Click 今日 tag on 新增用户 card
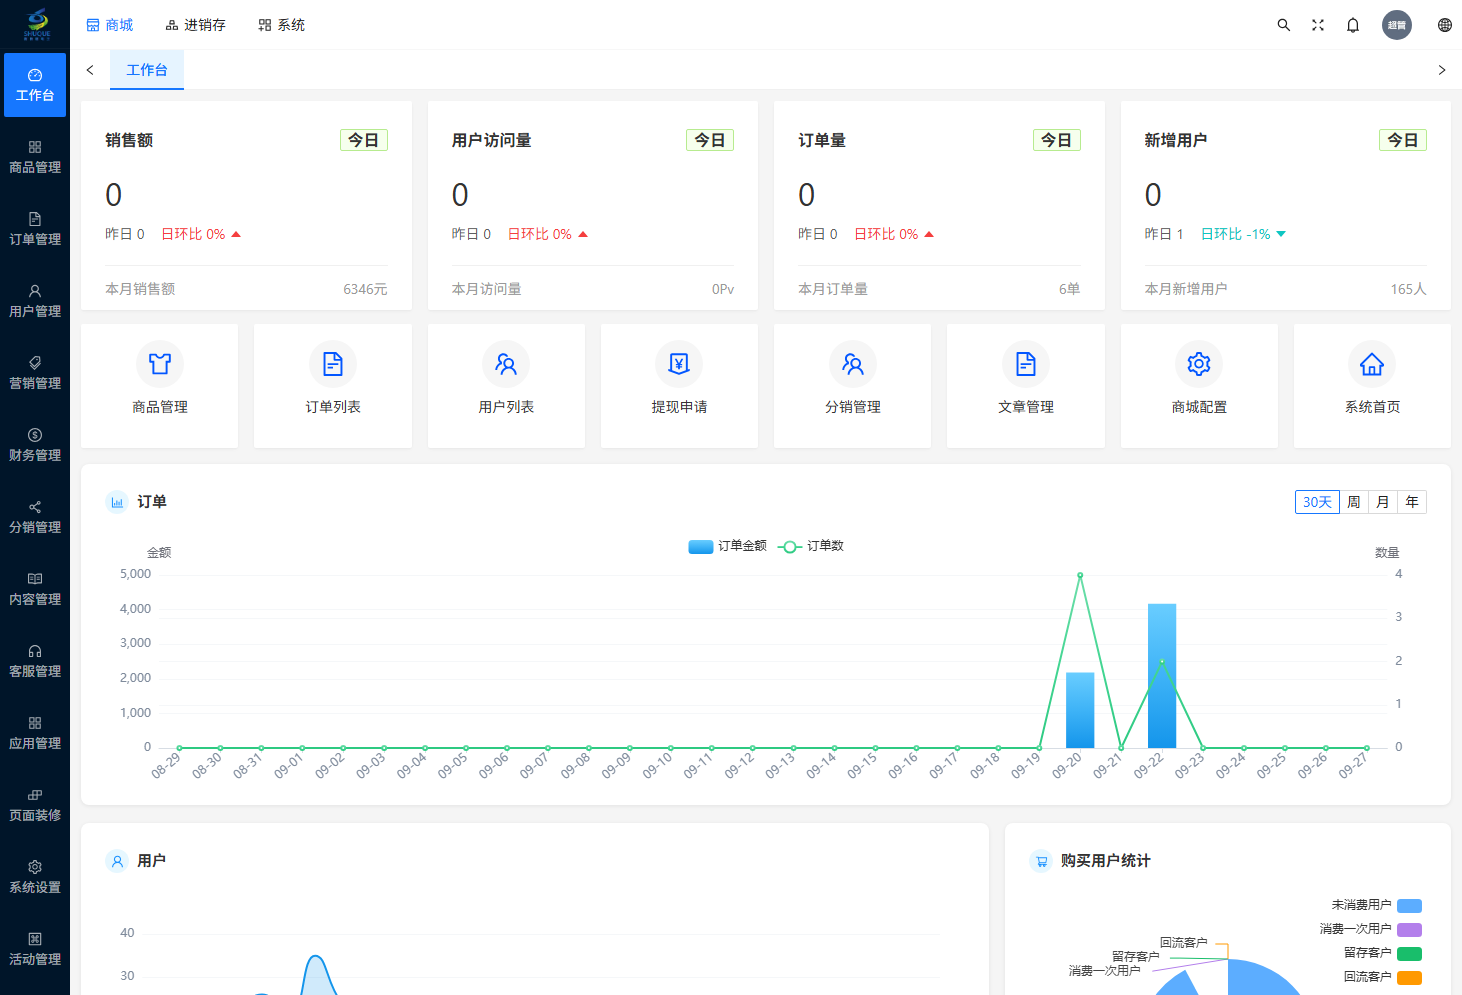The width and height of the screenshot is (1462, 995). (1403, 141)
